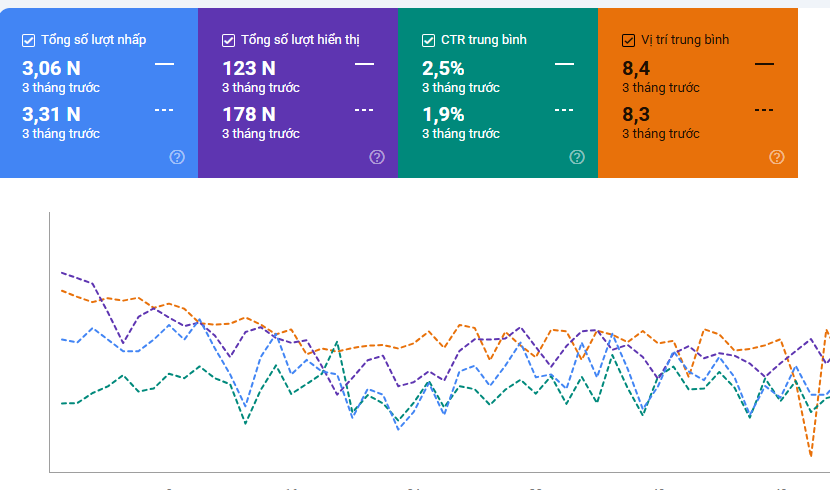The height and width of the screenshot is (490, 830).
Task: Toggle the CTR trung bình checkbox
Action: pos(428,40)
